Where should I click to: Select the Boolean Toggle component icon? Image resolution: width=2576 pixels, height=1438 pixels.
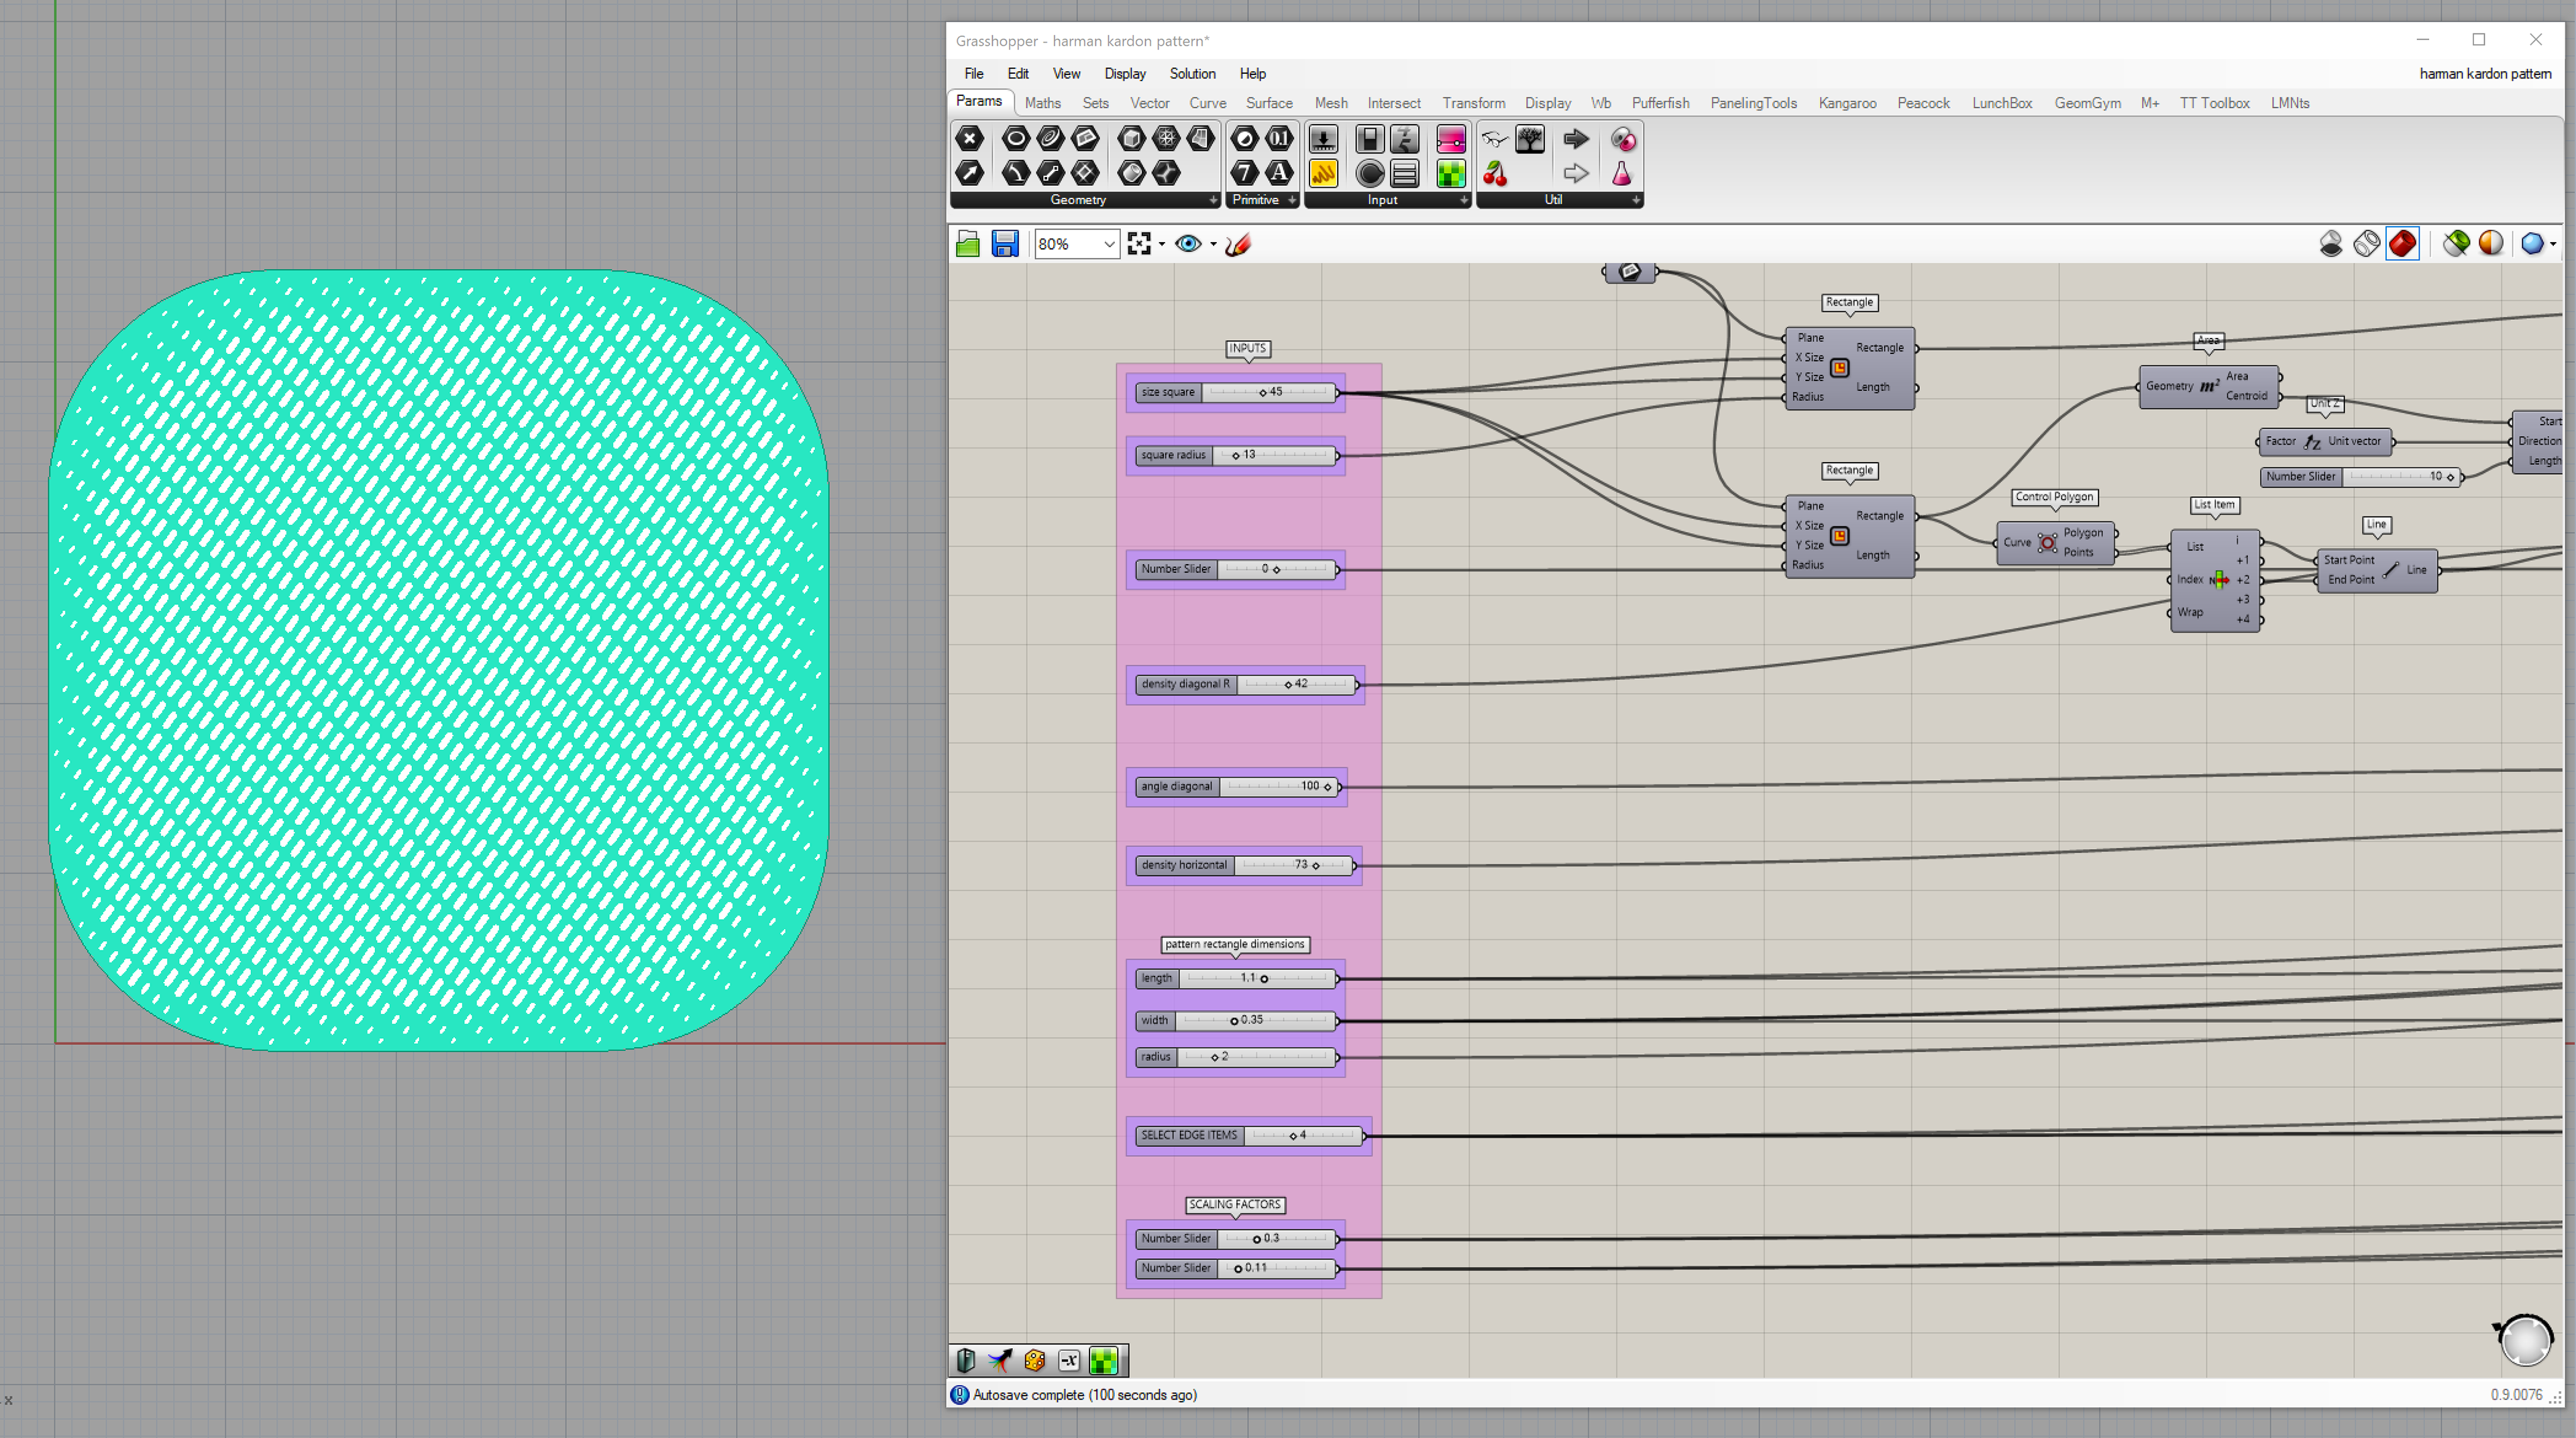[x=1369, y=139]
